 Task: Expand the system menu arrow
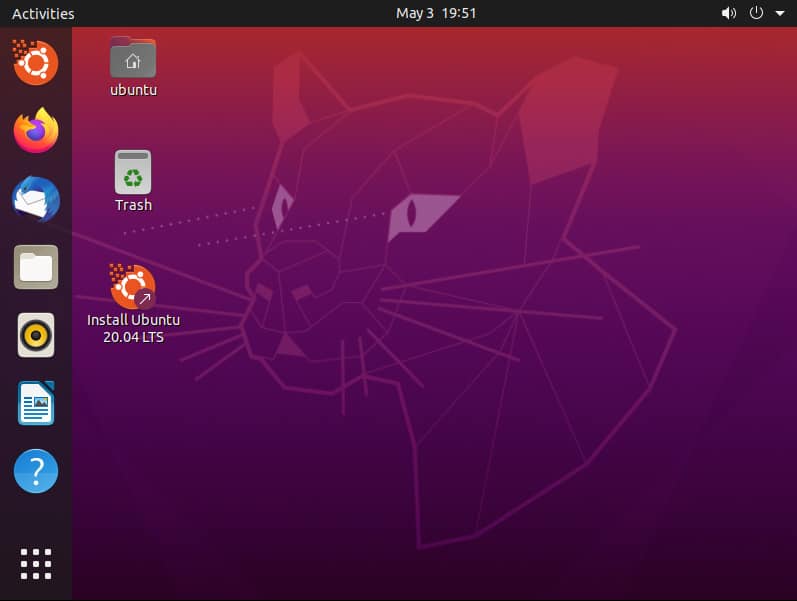pos(780,13)
